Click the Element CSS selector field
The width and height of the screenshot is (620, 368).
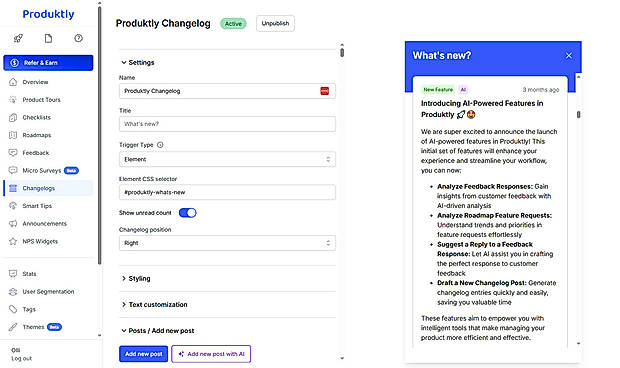pos(227,192)
